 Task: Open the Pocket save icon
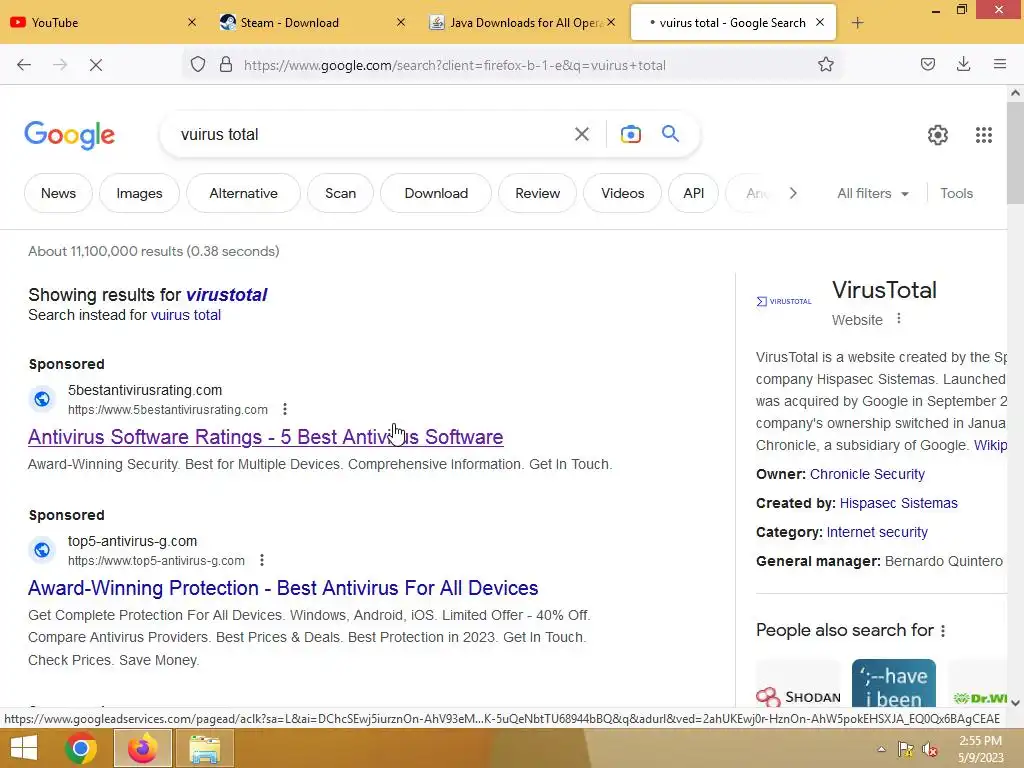tap(928, 64)
